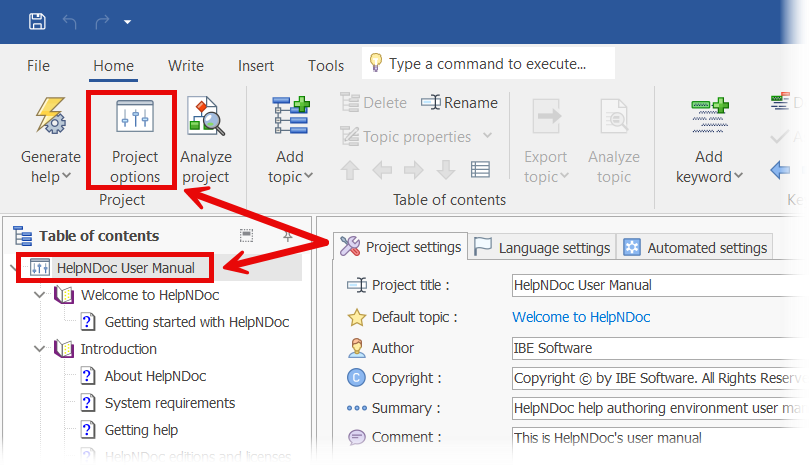Open Project options in the ribbon

(x=135, y=140)
